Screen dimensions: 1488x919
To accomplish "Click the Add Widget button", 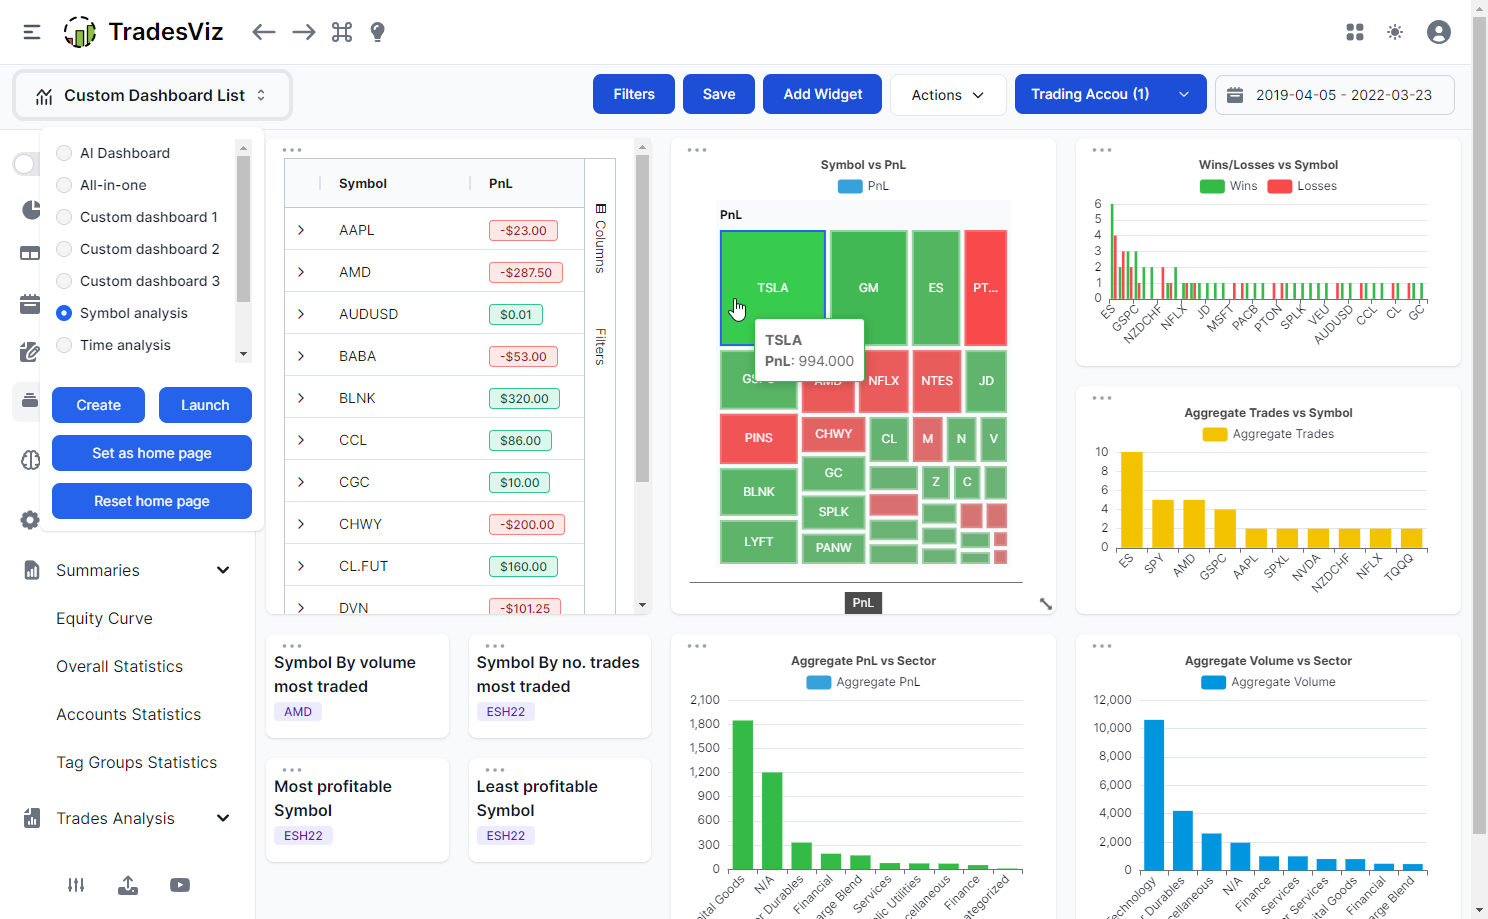I will click(822, 94).
